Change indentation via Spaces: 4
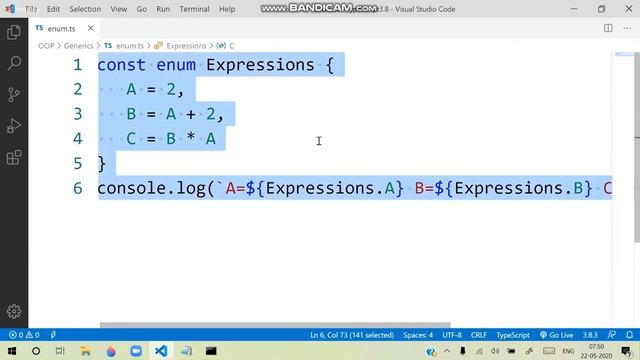 pos(418,335)
